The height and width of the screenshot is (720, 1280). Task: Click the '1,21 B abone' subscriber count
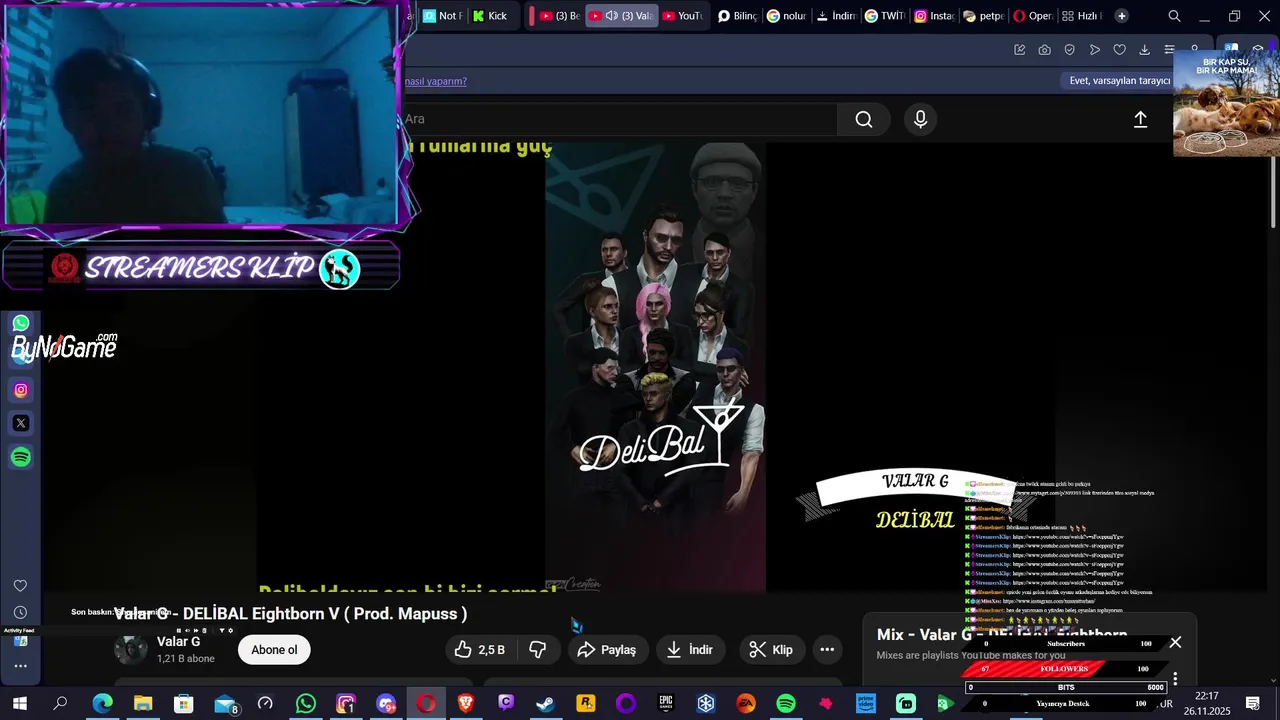coord(186,659)
